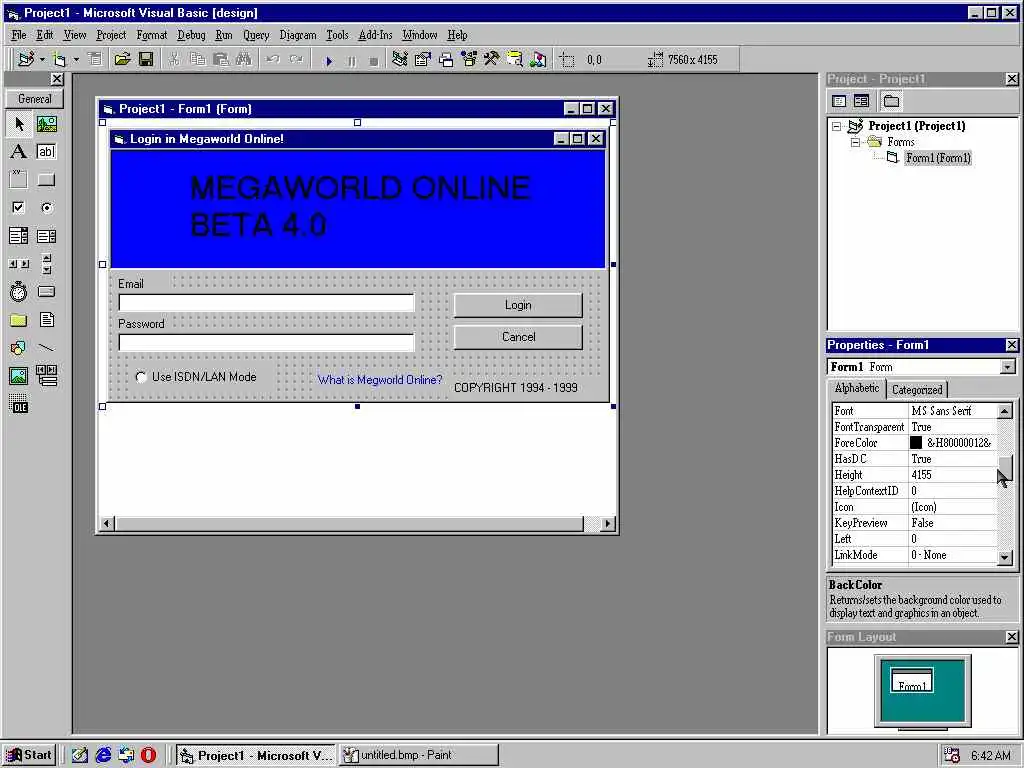Select the OptionButton control in toolbox
This screenshot has height=768, width=1024.
point(46,208)
